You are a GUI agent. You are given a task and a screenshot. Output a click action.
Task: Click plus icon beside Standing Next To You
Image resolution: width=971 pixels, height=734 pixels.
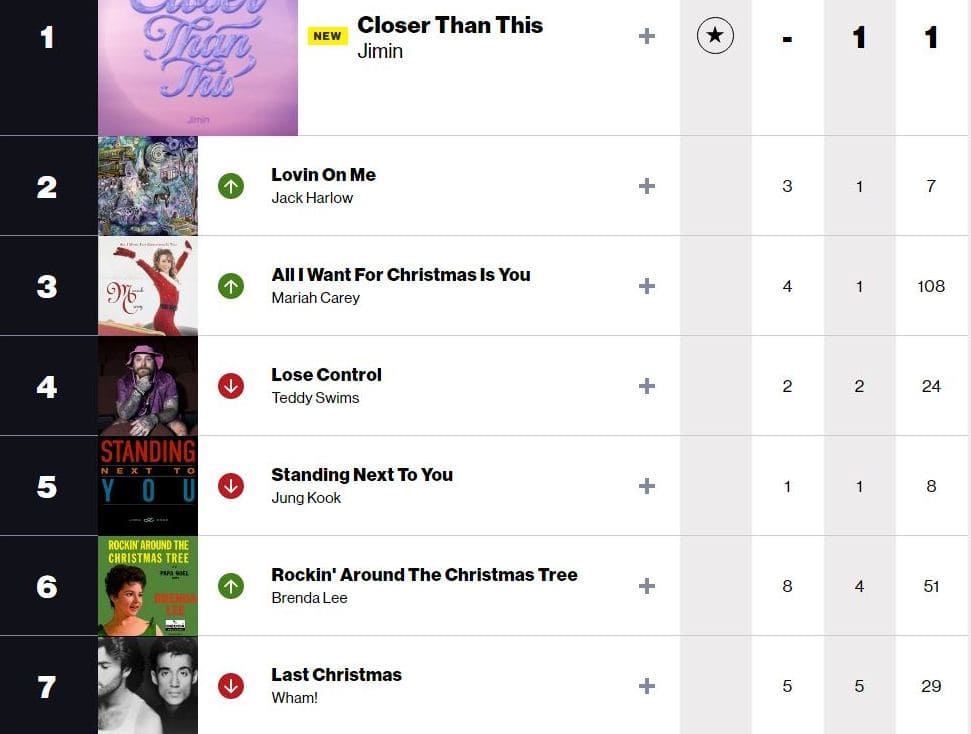pyautogui.click(x=647, y=486)
